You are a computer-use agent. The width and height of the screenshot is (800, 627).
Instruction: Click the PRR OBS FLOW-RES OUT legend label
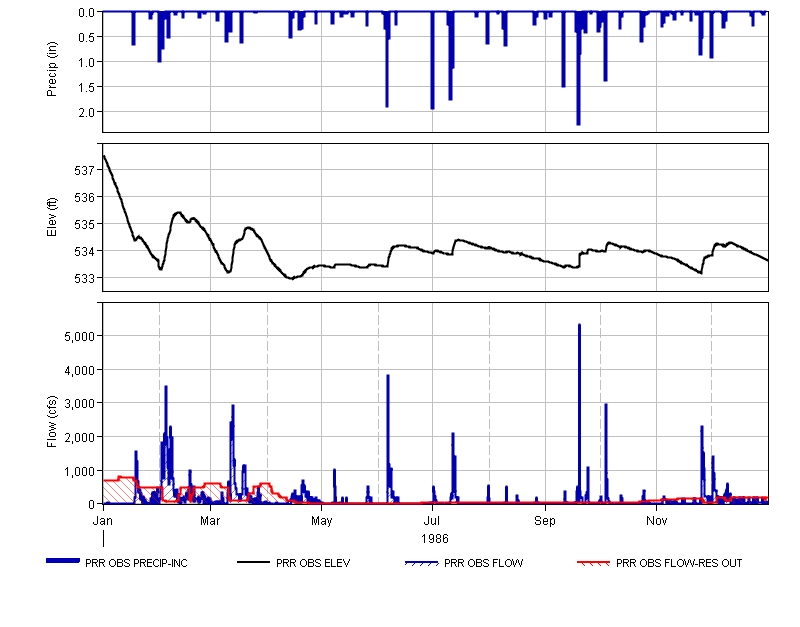(x=679, y=563)
